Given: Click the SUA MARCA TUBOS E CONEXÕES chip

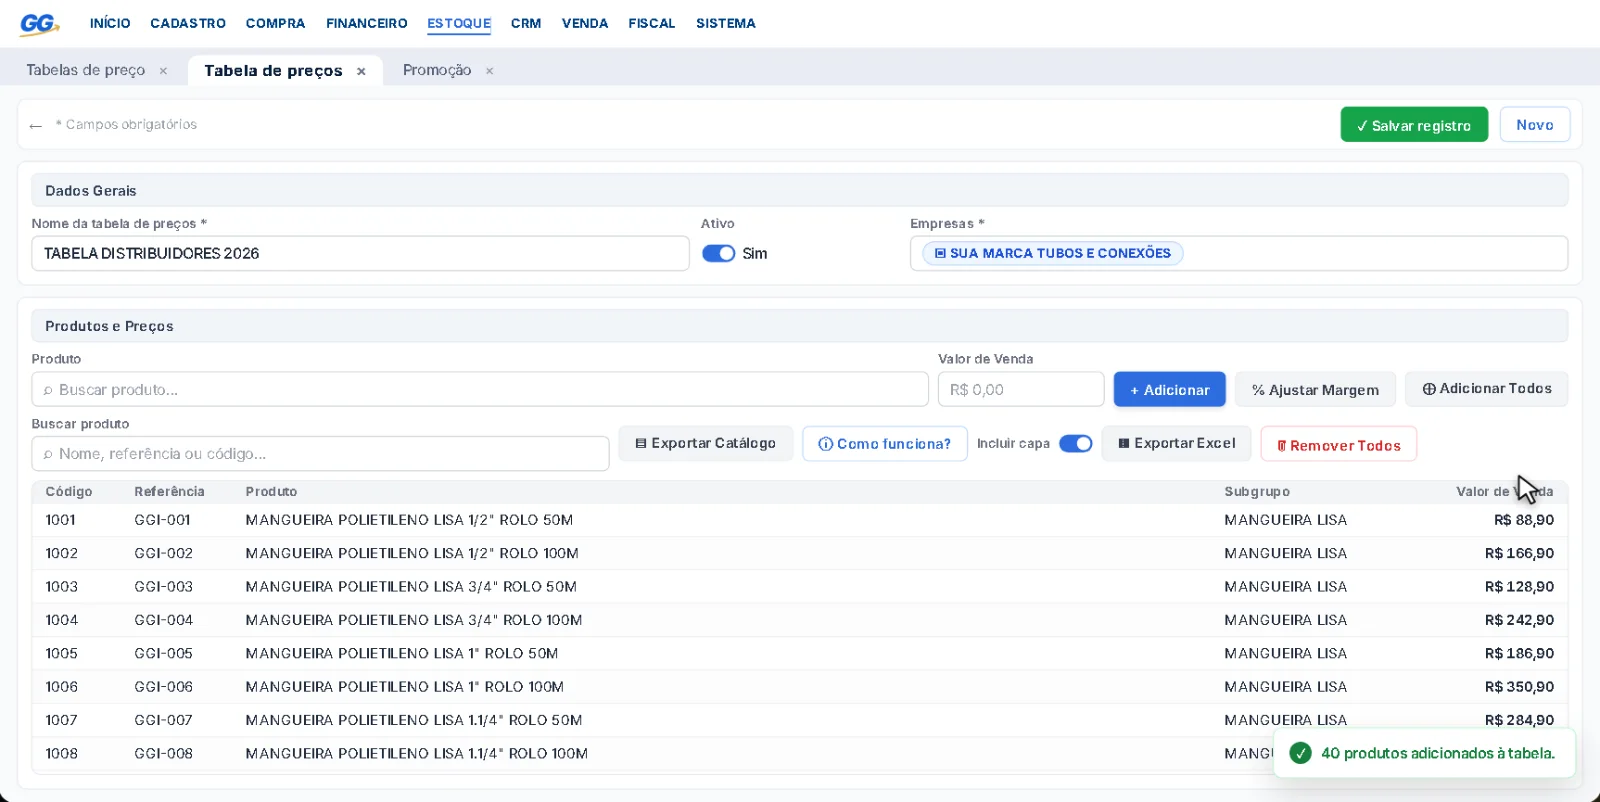Looking at the screenshot, I should (1052, 253).
